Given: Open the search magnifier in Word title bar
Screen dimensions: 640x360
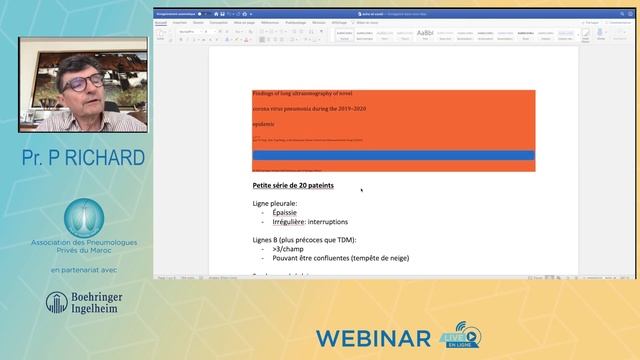Looking at the screenshot, I should click(622, 14).
